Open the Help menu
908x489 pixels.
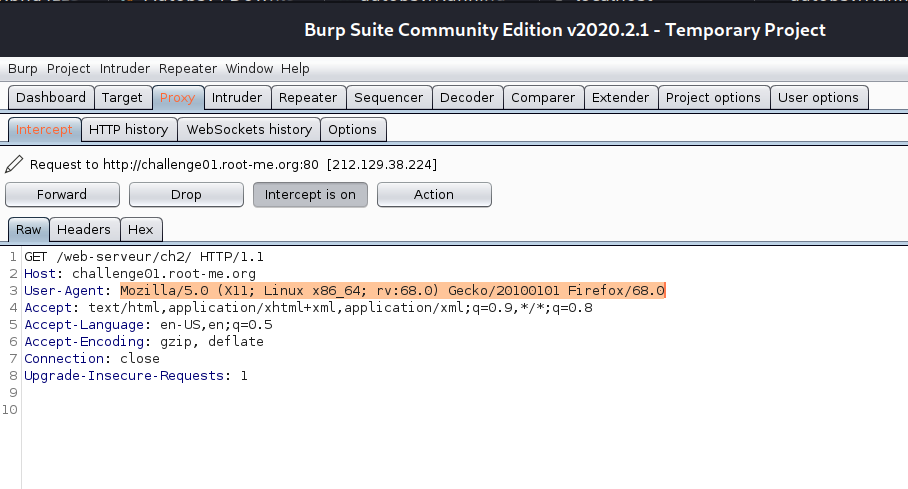click(295, 69)
